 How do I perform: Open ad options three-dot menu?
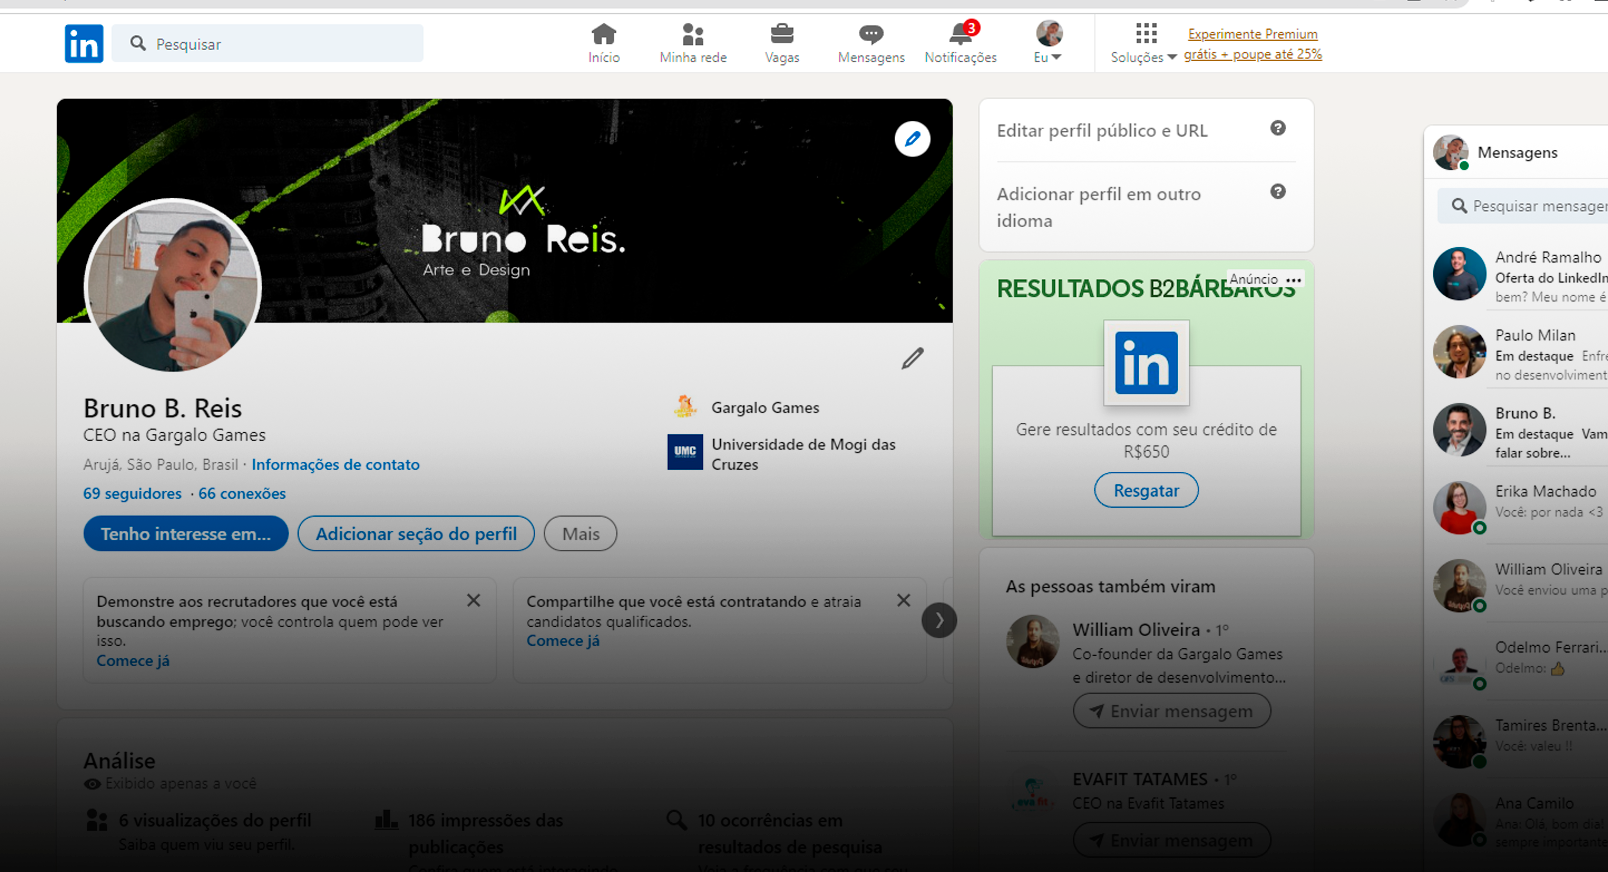[x=1294, y=280]
